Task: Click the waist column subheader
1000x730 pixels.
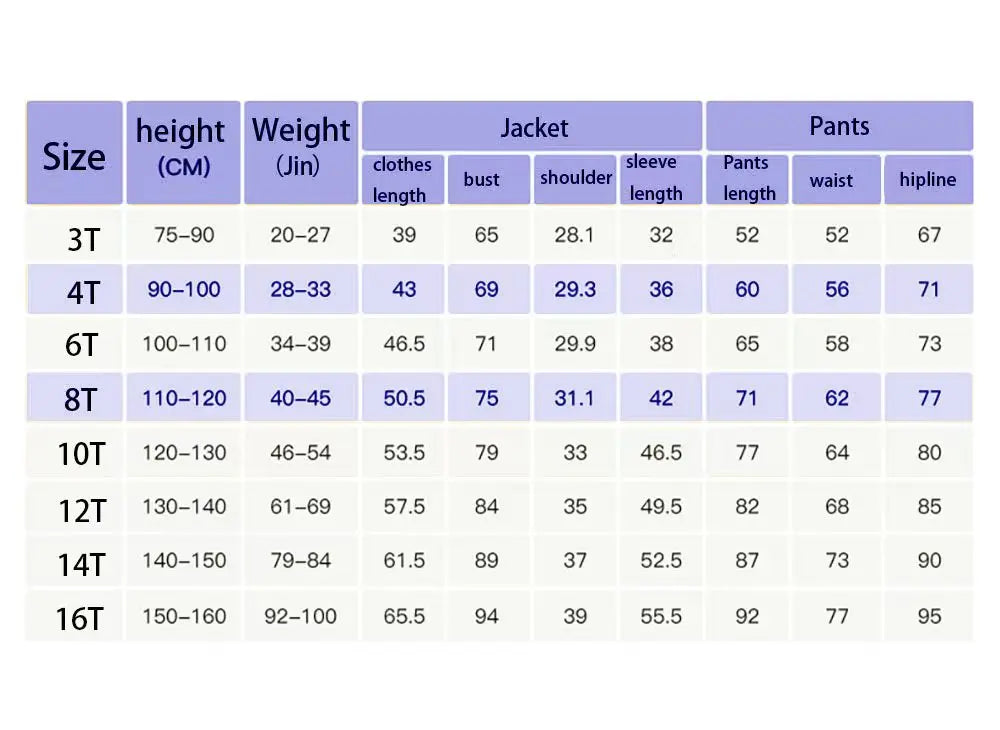Action: tap(832, 180)
